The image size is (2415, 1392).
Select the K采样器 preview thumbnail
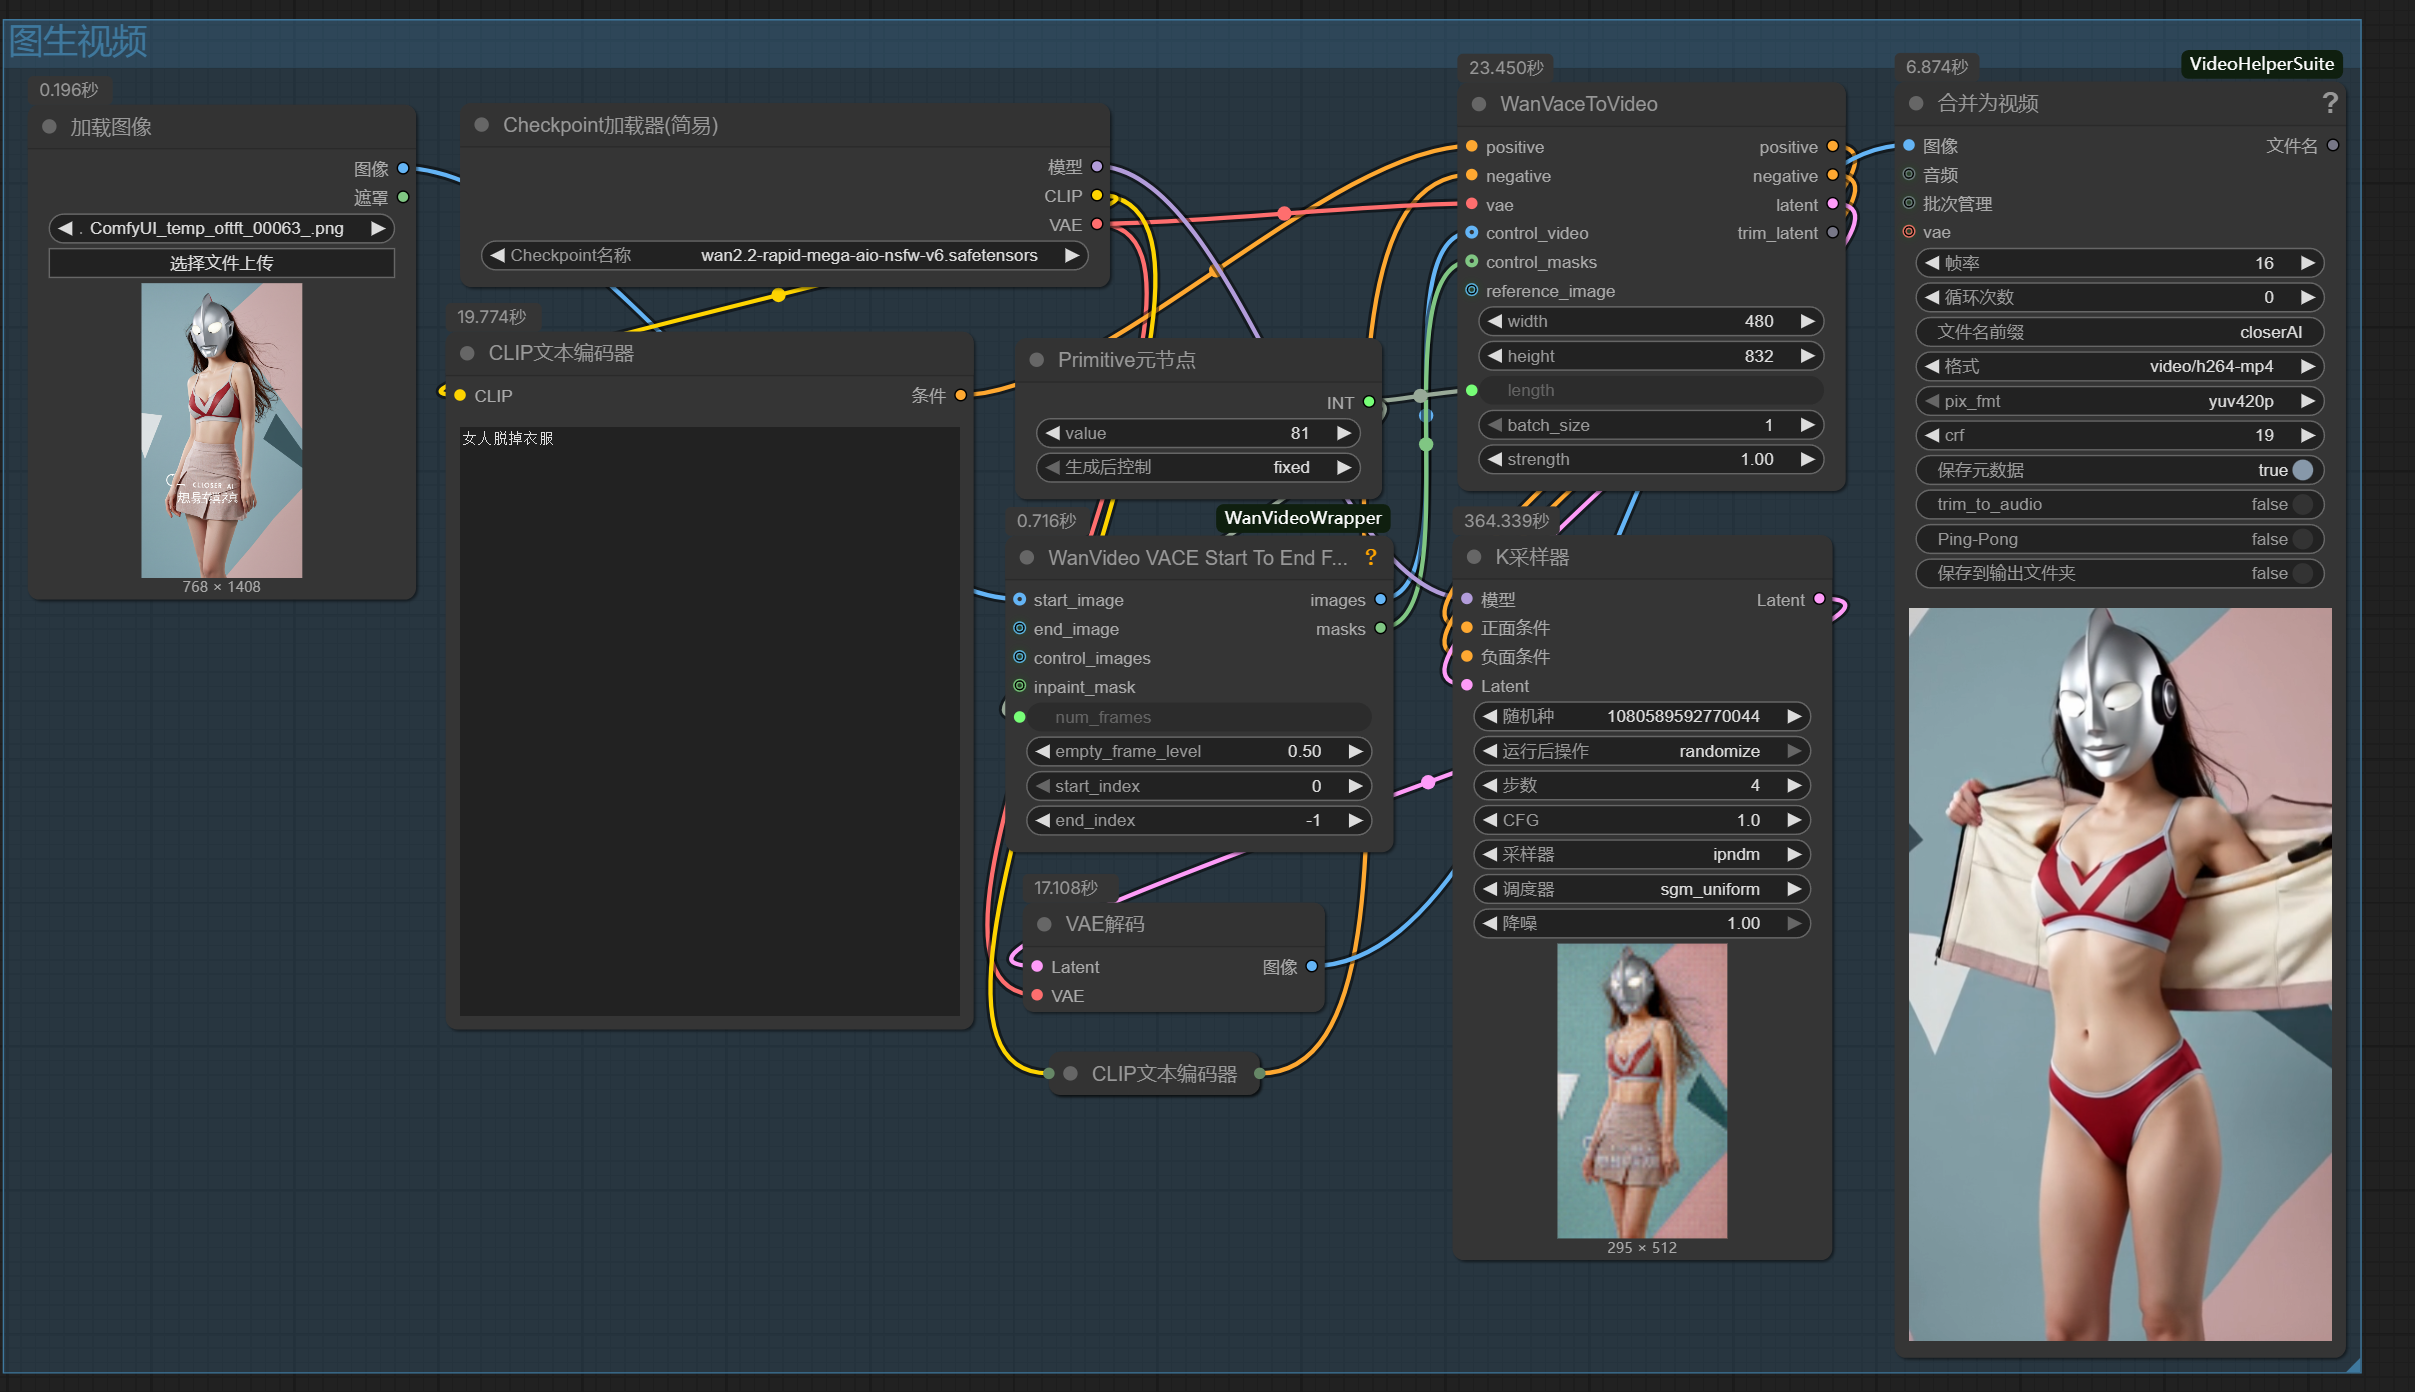(x=1641, y=1091)
